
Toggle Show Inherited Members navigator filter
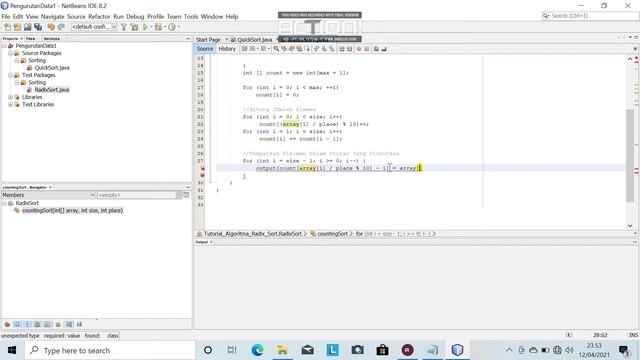[x=7, y=324]
